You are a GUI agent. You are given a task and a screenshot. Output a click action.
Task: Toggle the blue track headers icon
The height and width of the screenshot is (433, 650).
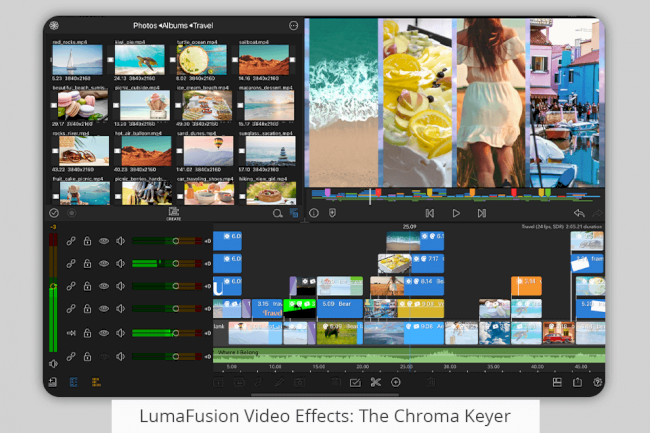[74, 382]
